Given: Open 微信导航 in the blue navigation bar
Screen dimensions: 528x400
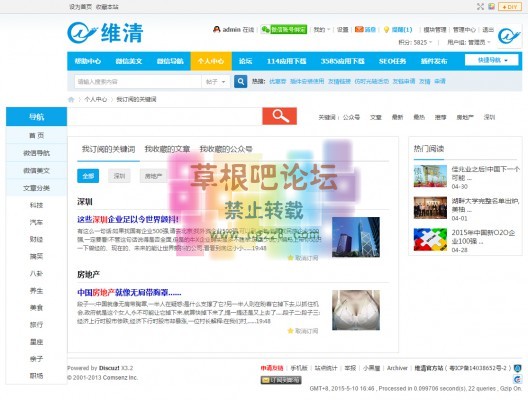Looking at the screenshot, I should (x=170, y=61).
